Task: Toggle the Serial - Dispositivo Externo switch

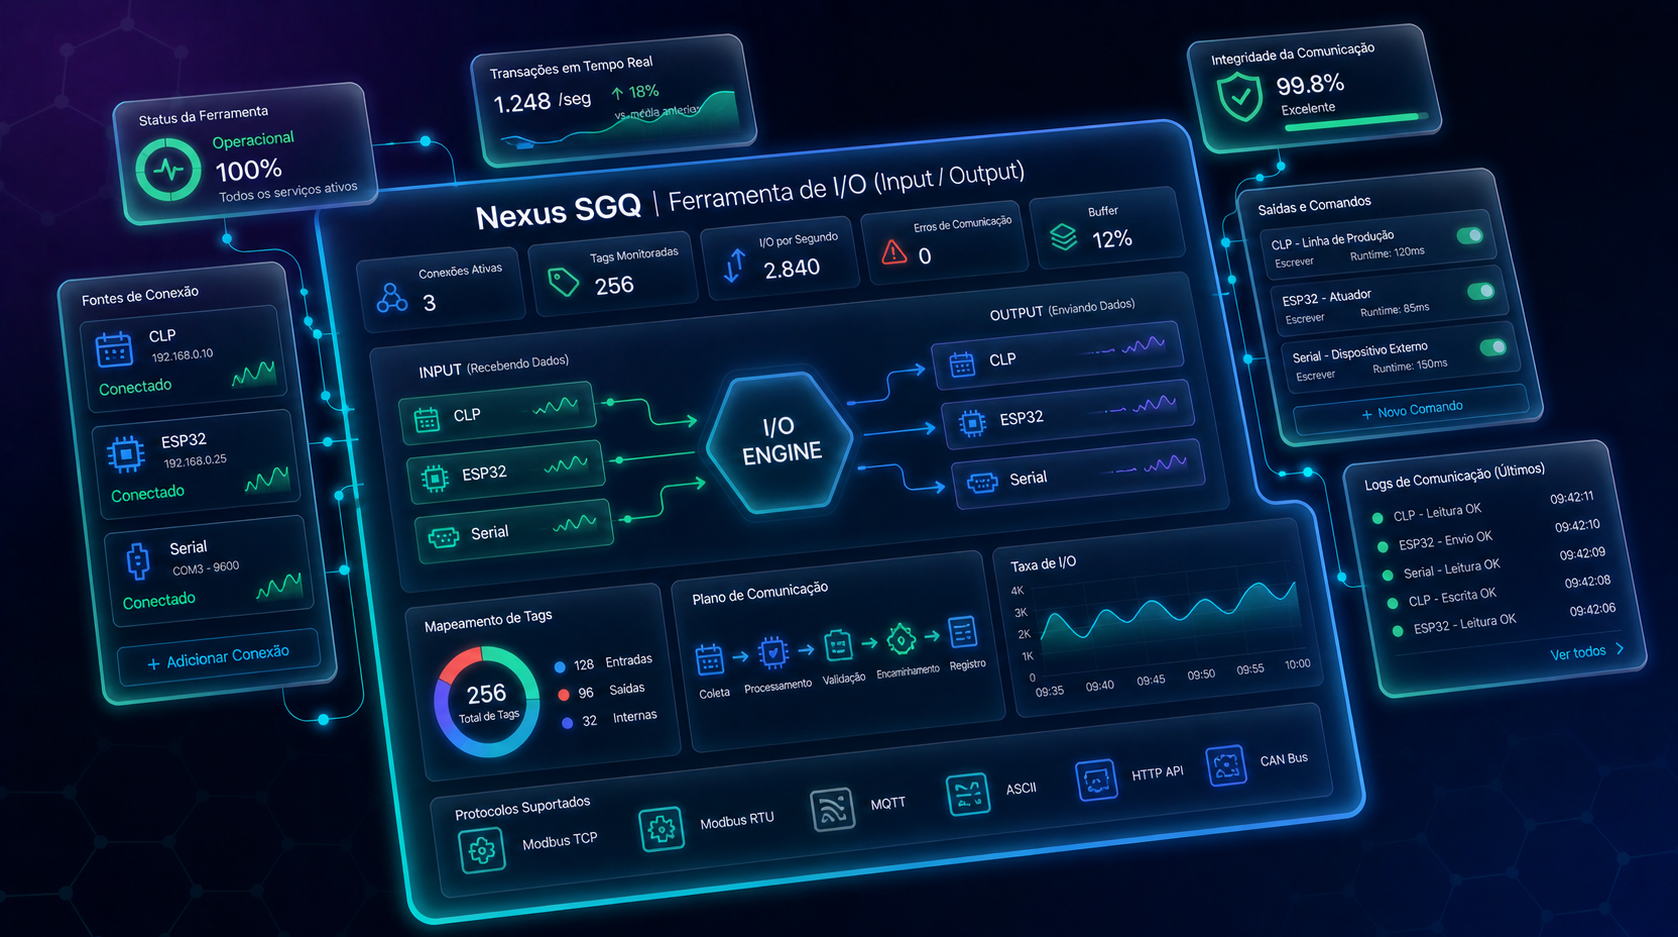Action: (1492, 348)
